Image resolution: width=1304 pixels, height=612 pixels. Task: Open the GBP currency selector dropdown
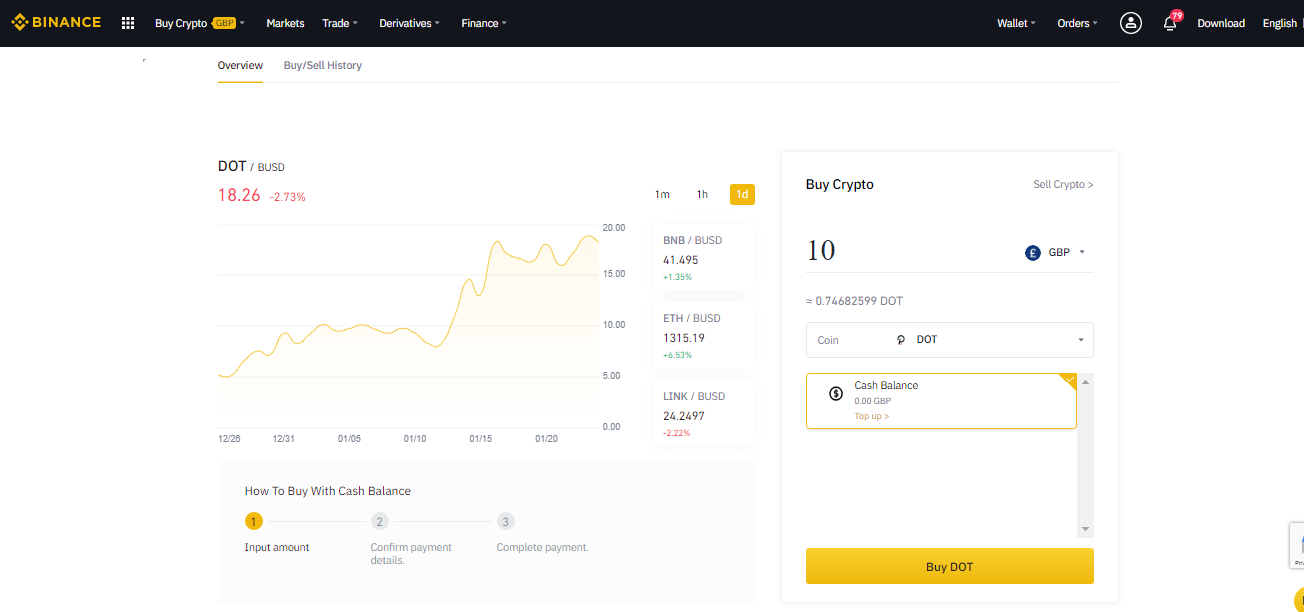pyautogui.click(x=1056, y=253)
